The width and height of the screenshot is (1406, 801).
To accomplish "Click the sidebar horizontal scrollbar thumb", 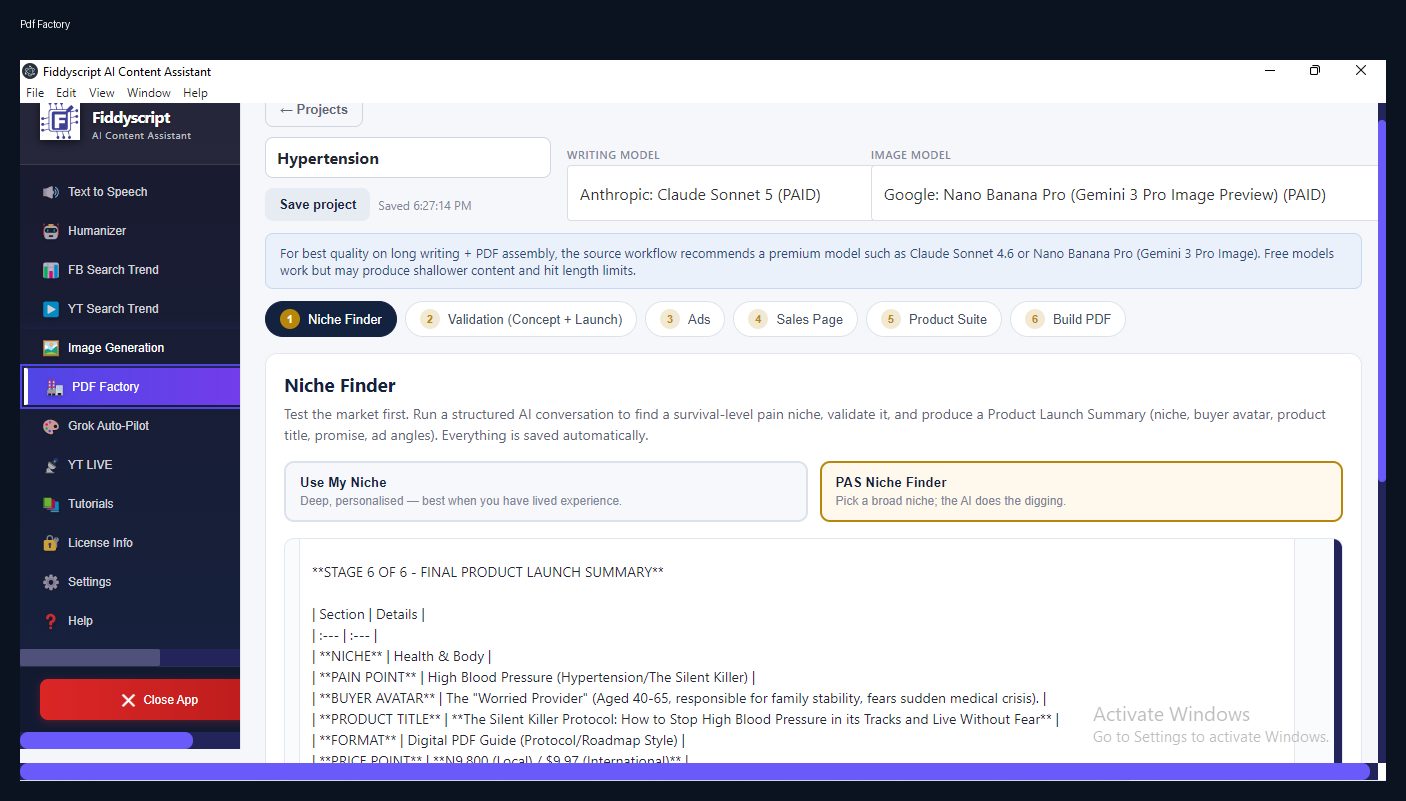I will [x=90, y=658].
